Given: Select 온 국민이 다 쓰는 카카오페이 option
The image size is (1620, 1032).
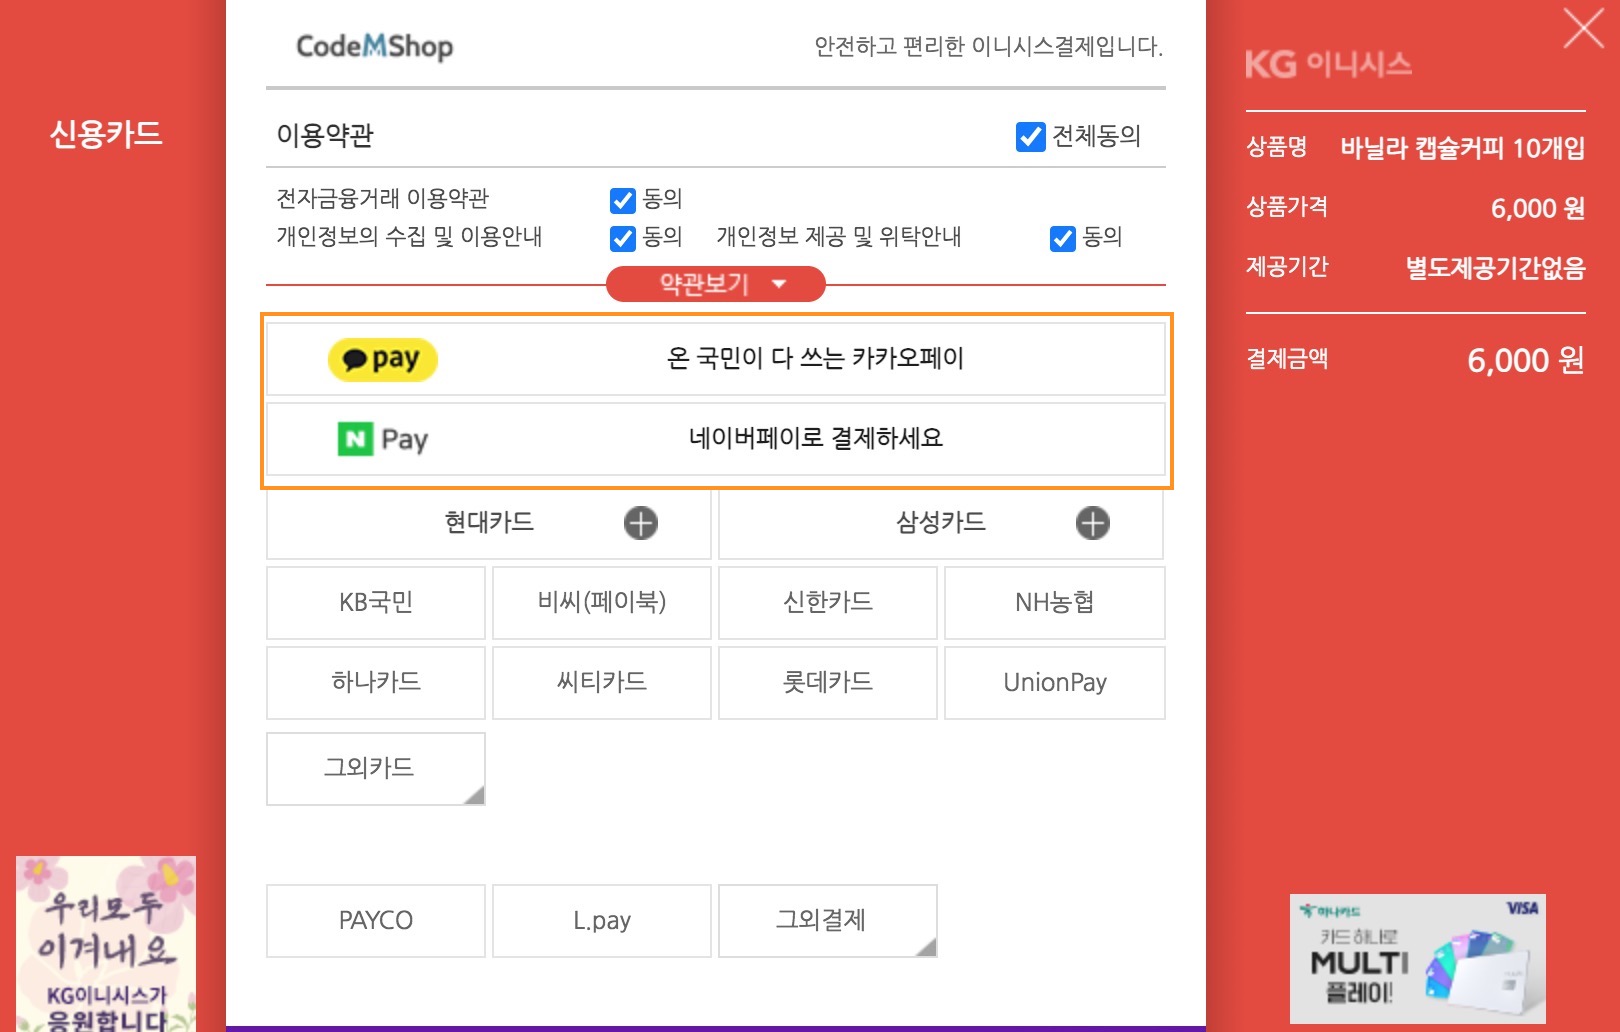Looking at the screenshot, I should (x=716, y=359).
